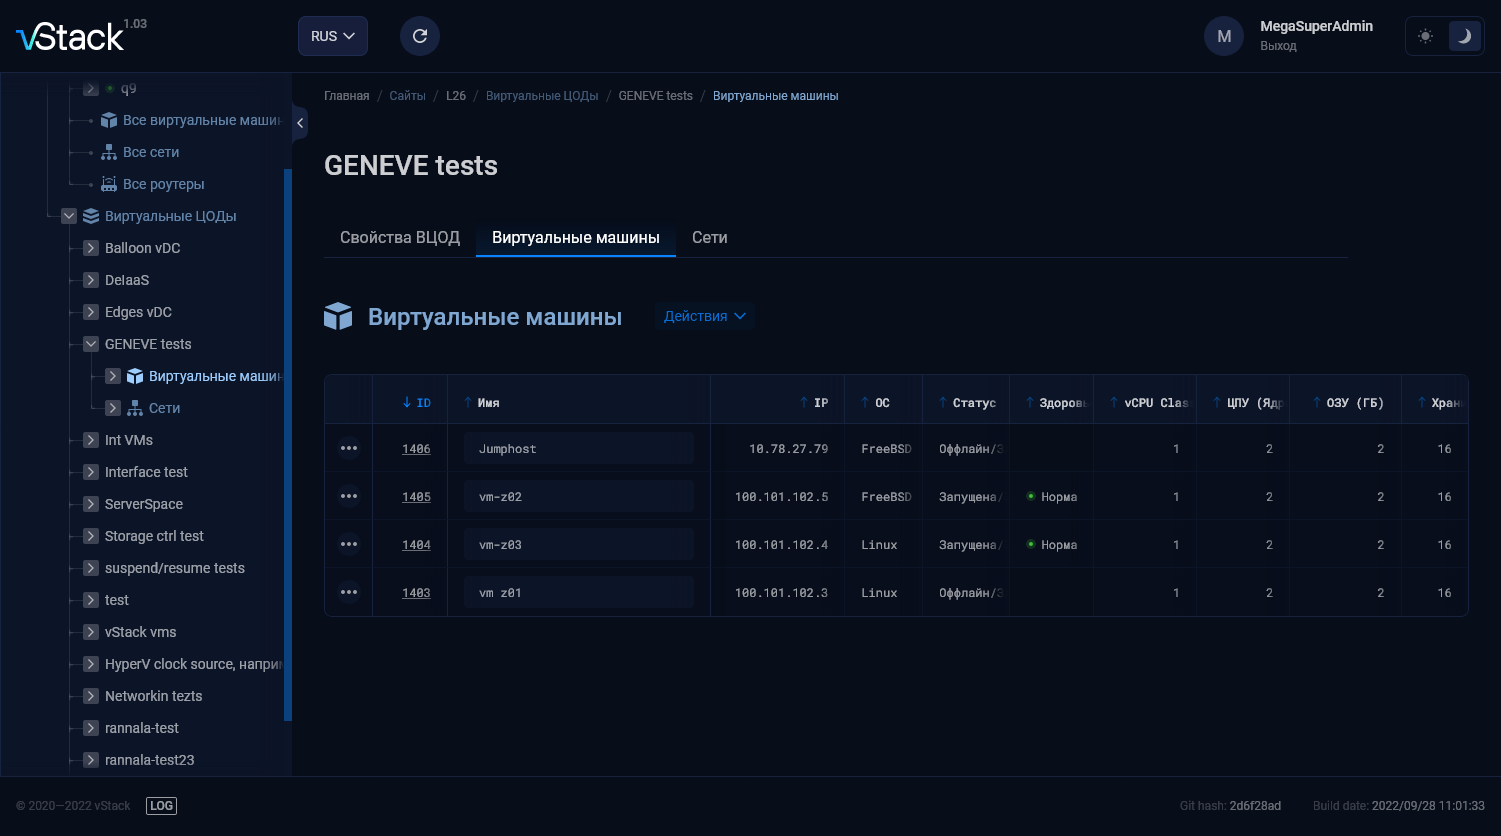Click the Виртуальные ЦОДы breadcrumb link
Screen dimensions: 1501x836
[542, 96]
